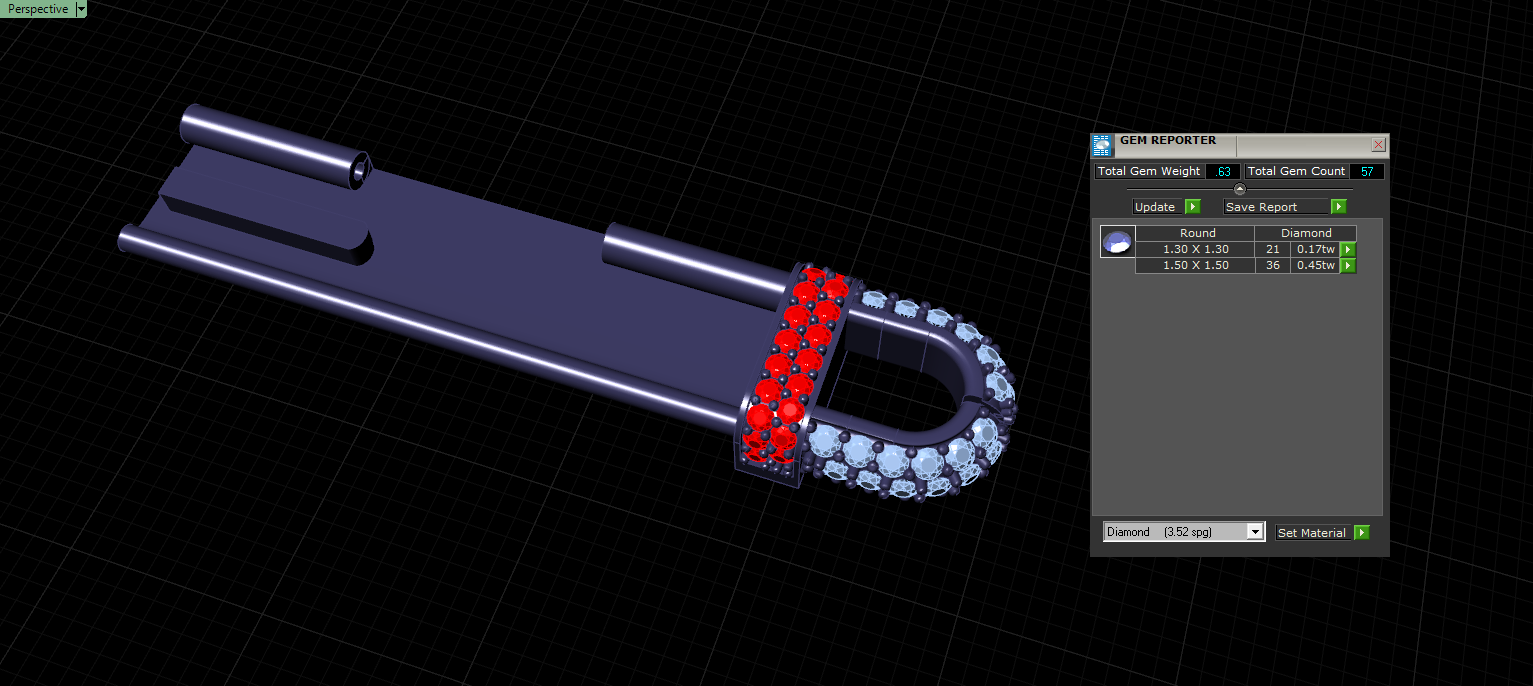This screenshot has width=1533, height=686.
Task: Click the Total Gem Count label
Action: coord(1297,171)
